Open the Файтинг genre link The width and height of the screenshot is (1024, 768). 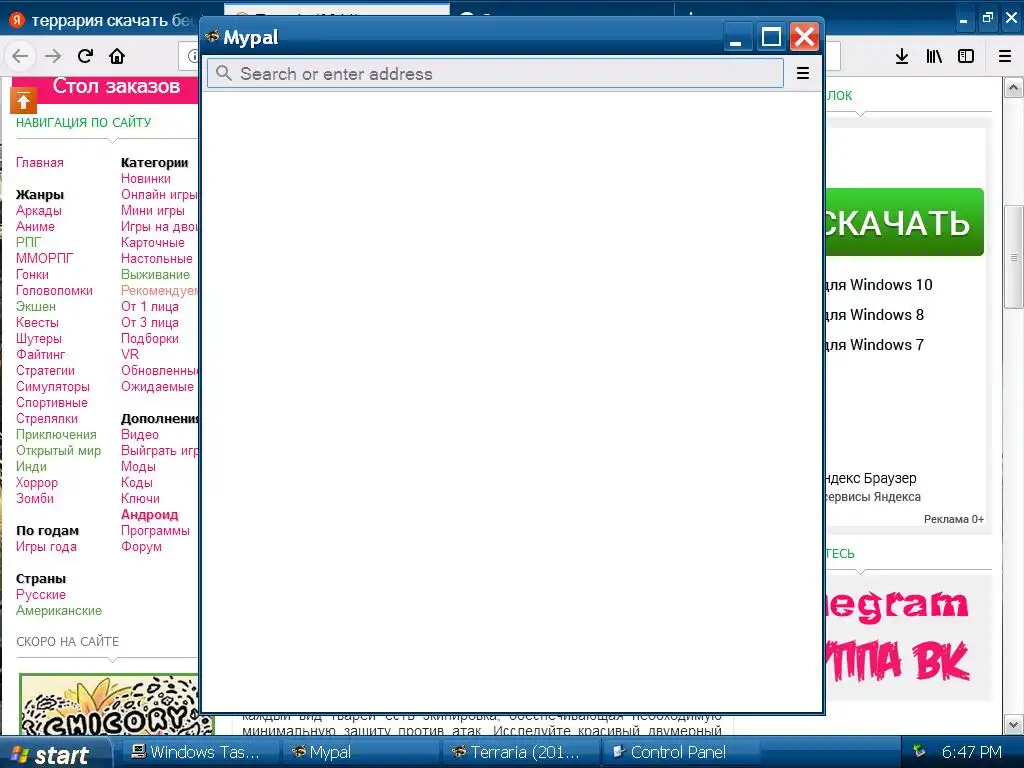click(x=40, y=355)
